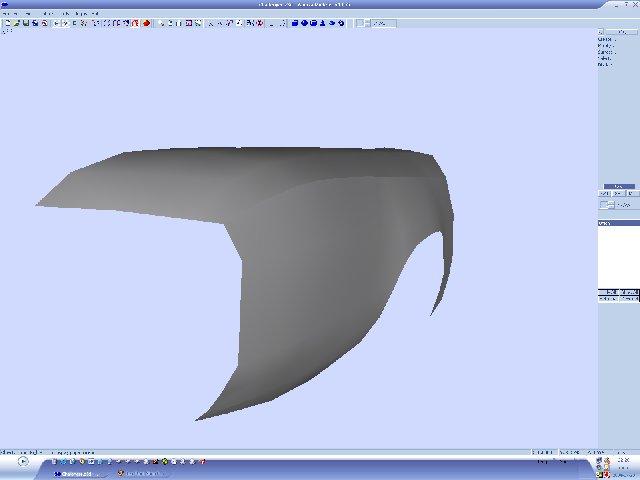640x480 pixels.
Task: Toggle the first axis button in right panel
Action: (x=604, y=192)
